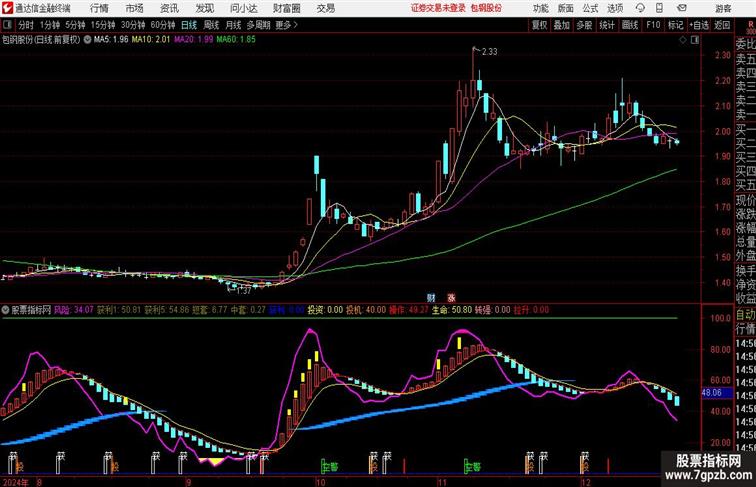Switch to the 15分钟 period tab

(103, 25)
